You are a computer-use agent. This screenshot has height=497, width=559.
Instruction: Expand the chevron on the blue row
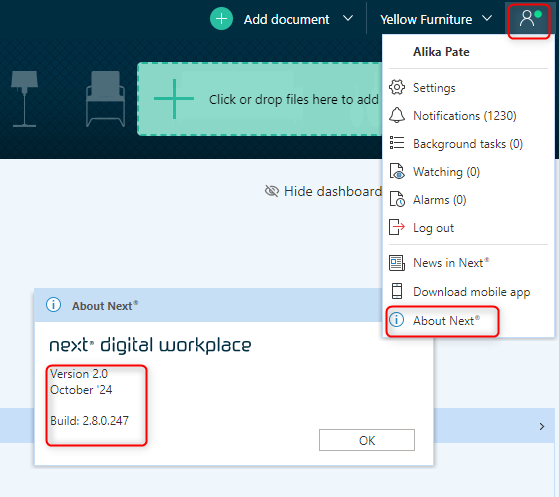542,426
